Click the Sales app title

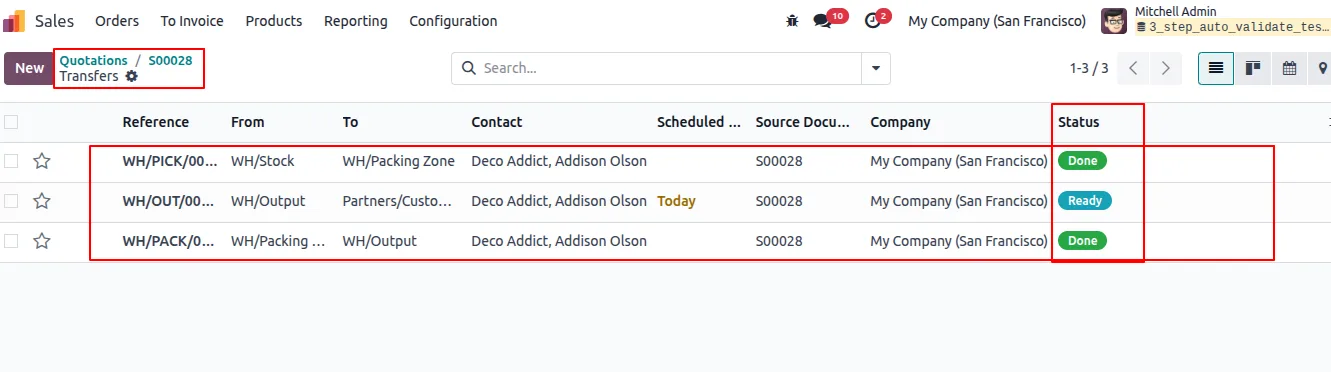[55, 21]
